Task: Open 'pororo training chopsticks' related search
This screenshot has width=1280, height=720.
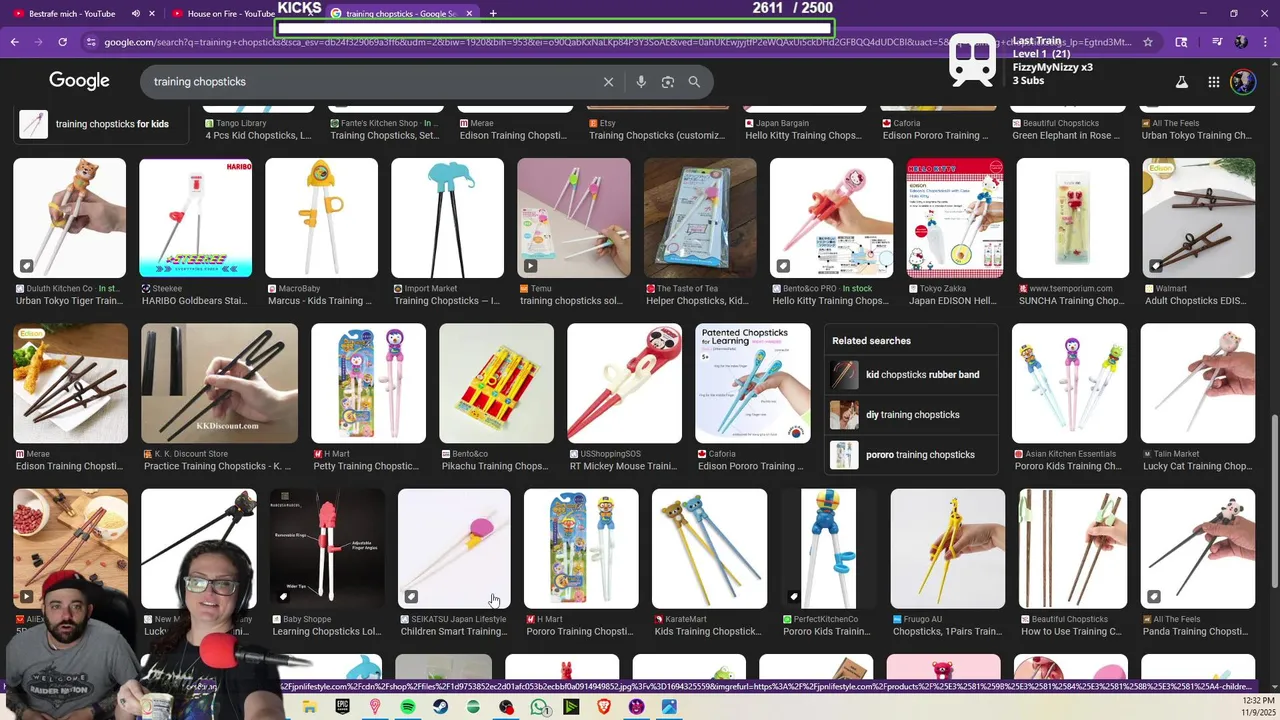Action: pyautogui.click(x=911, y=455)
